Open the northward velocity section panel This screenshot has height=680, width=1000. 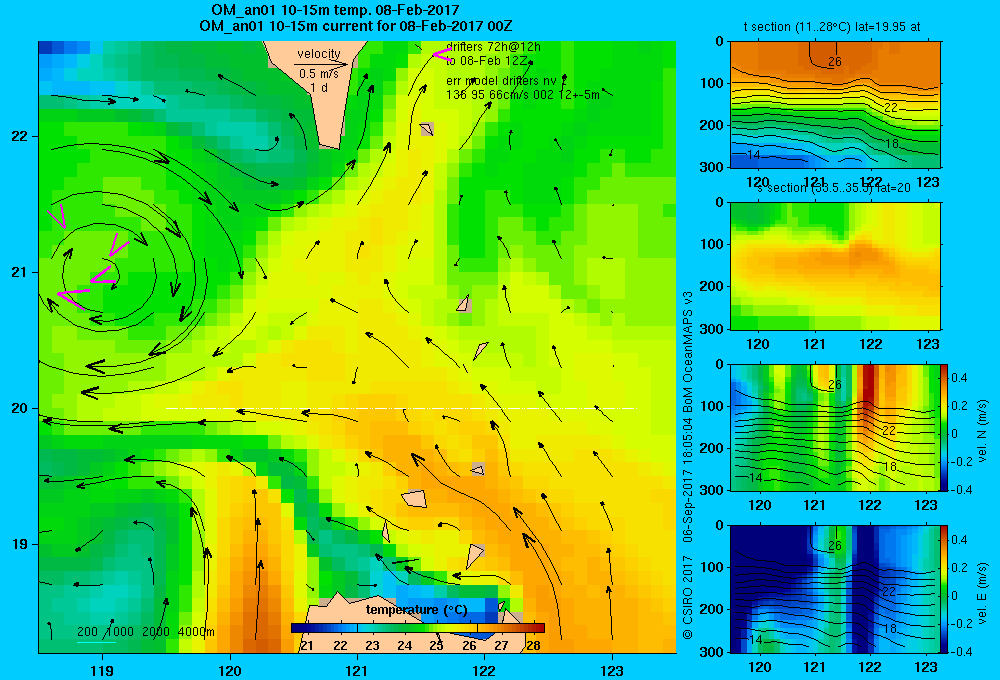pos(835,427)
